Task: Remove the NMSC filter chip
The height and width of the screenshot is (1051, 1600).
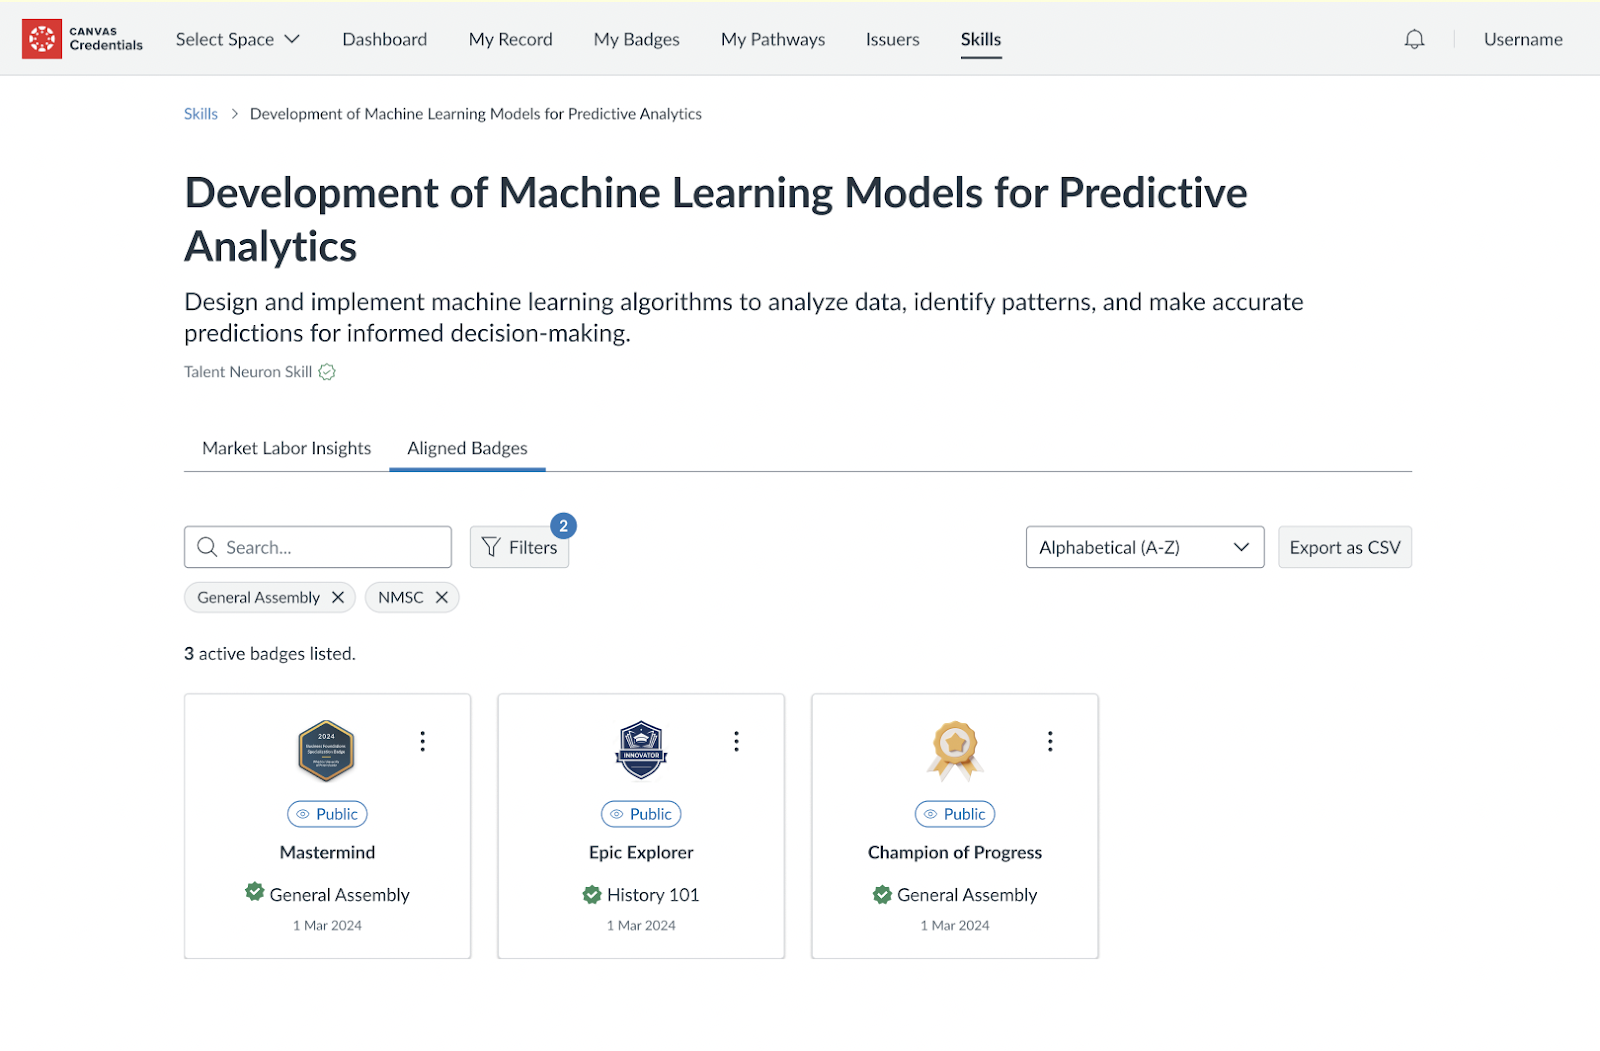Action: click(x=442, y=597)
